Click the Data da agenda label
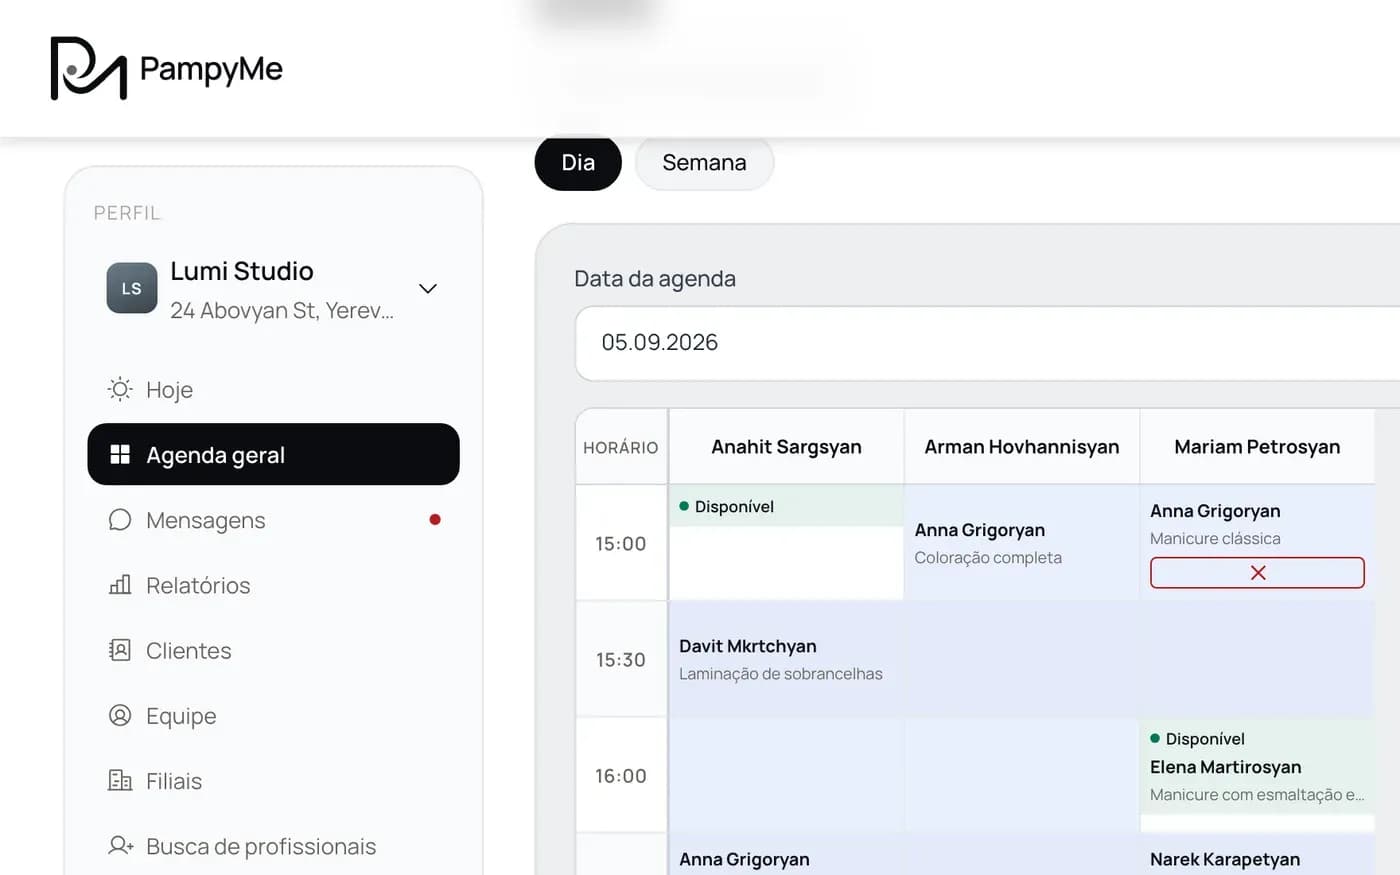The image size is (1400, 875). tap(655, 279)
